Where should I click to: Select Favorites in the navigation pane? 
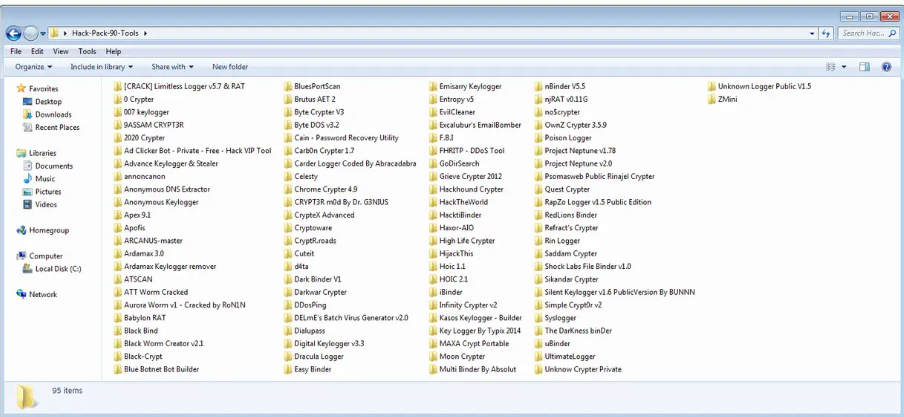(38, 89)
